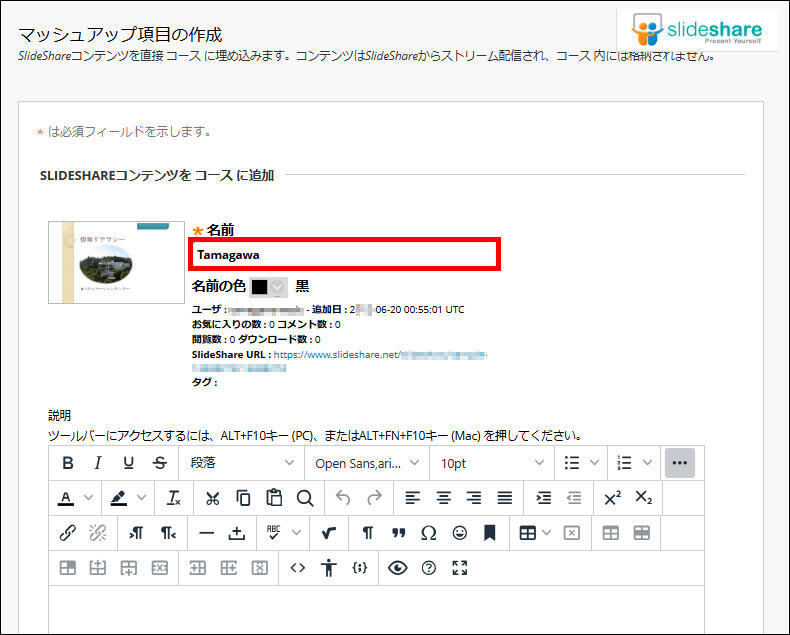Align text right
790x635 pixels.
(x=474, y=498)
